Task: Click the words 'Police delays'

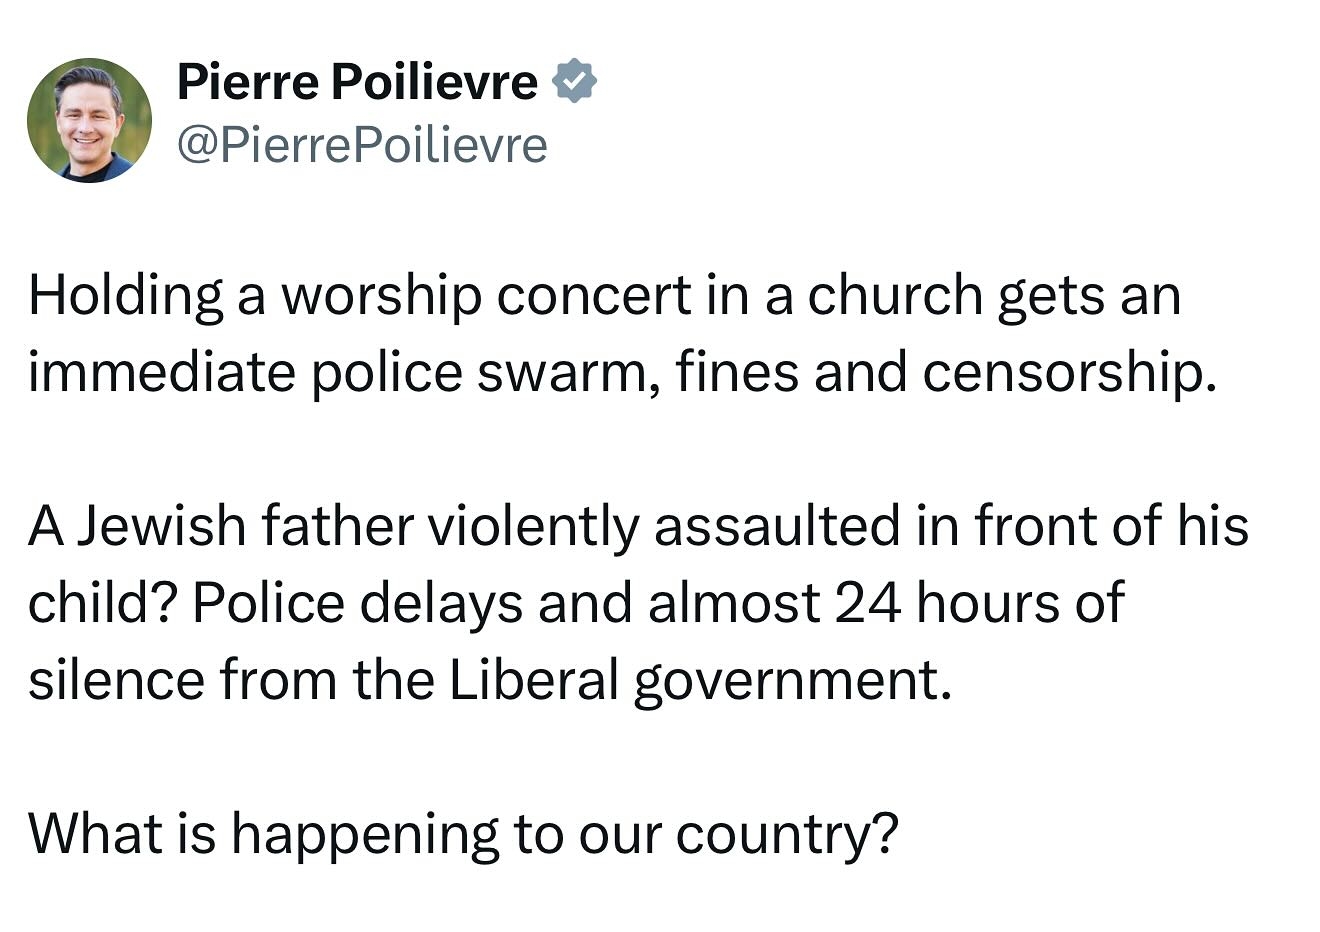Action: click(x=356, y=605)
